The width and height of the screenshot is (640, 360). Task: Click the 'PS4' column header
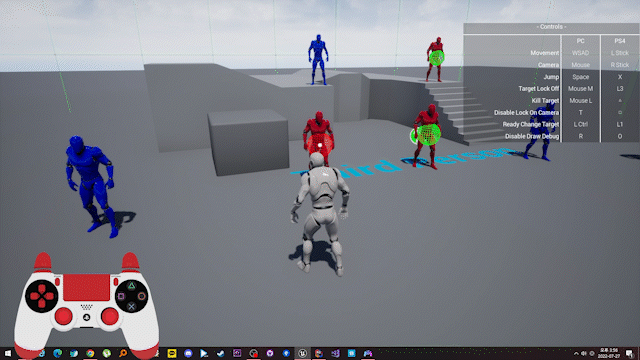620,41
